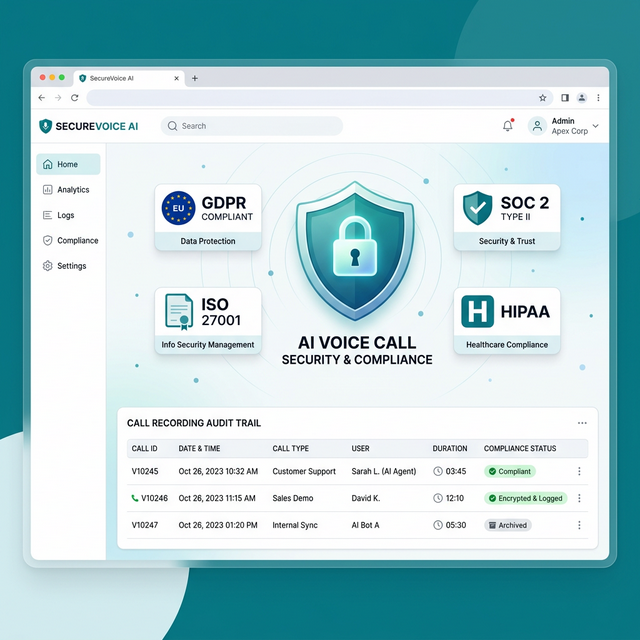Close the SecureVoice AI tab
The height and width of the screenshot is (640, 640).
(176, 78)
